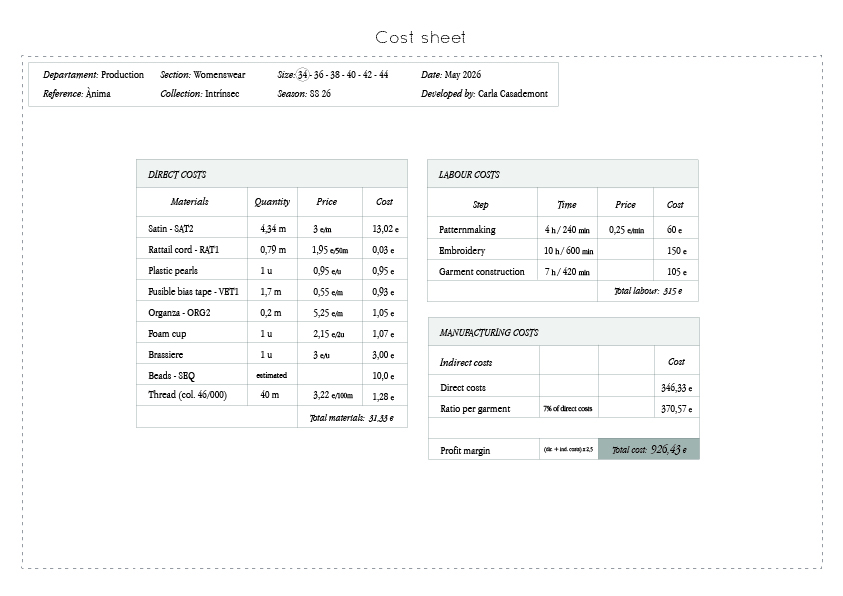Screen dimensions: 843x596
Task: Click the 'Time' column header
Action: click(x=567, y=204)
